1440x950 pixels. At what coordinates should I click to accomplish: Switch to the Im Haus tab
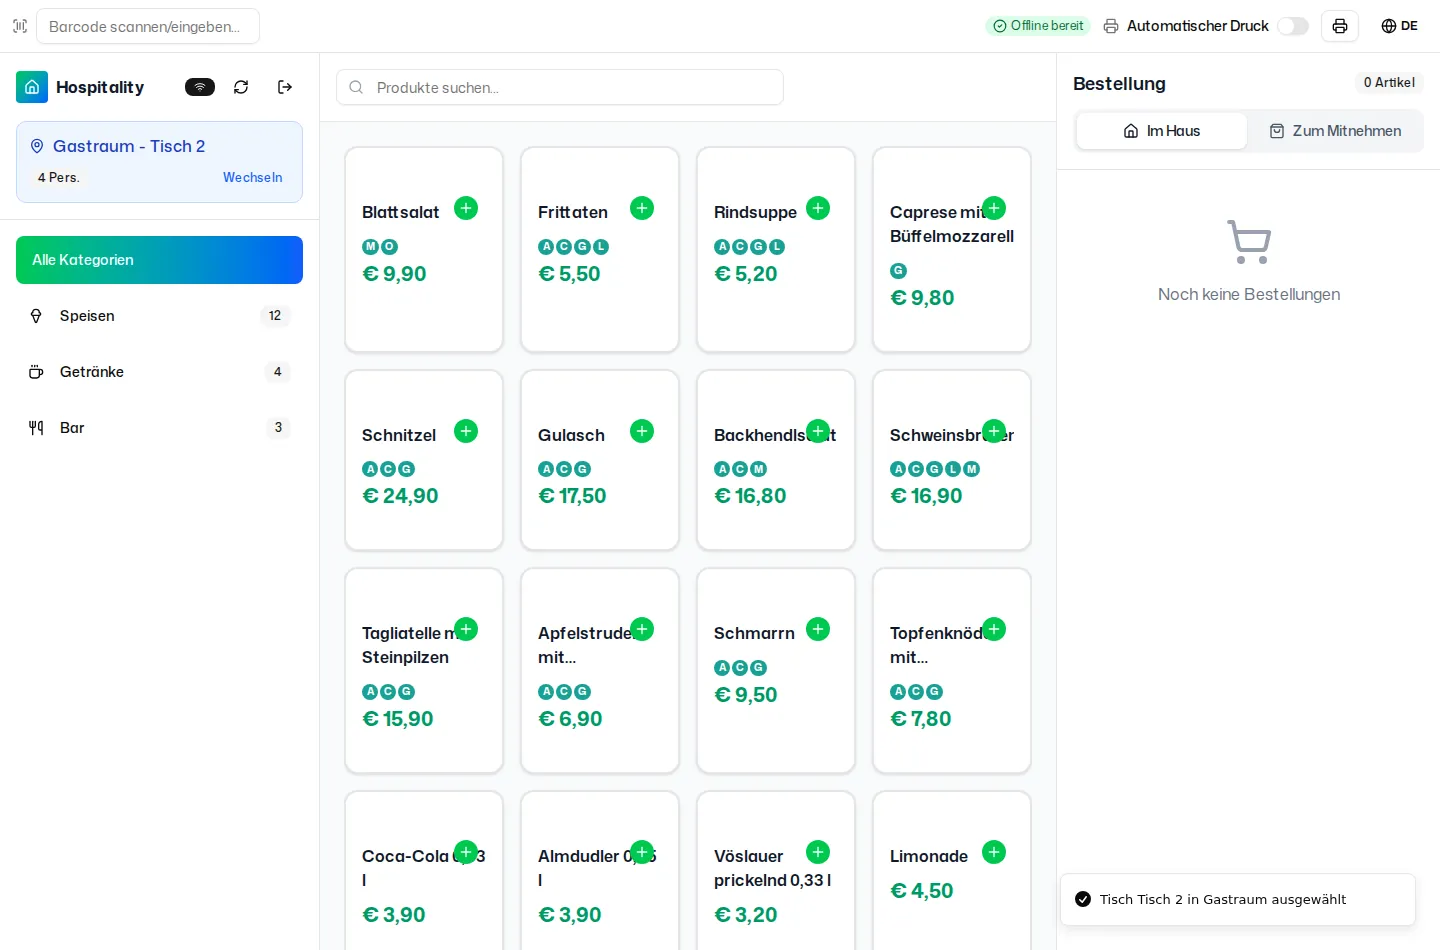pos(1162,131)
